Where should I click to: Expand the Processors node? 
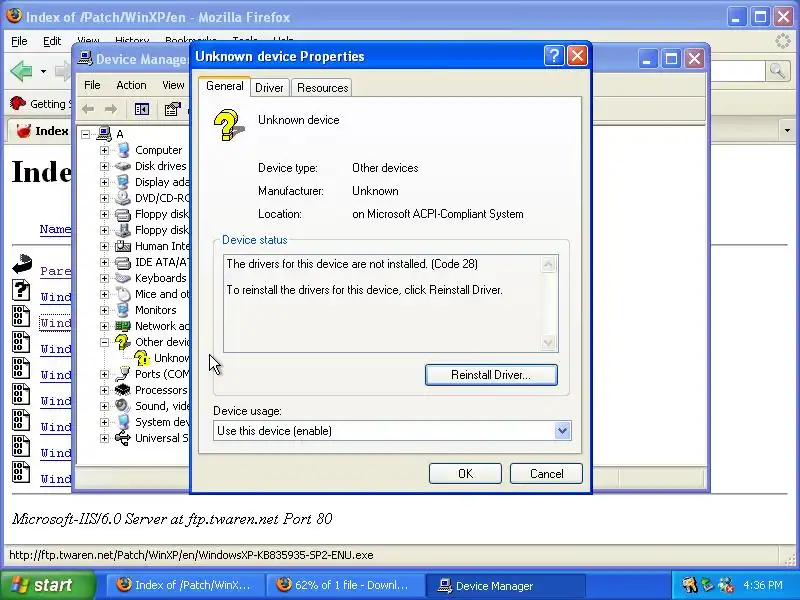coord(105,390)
